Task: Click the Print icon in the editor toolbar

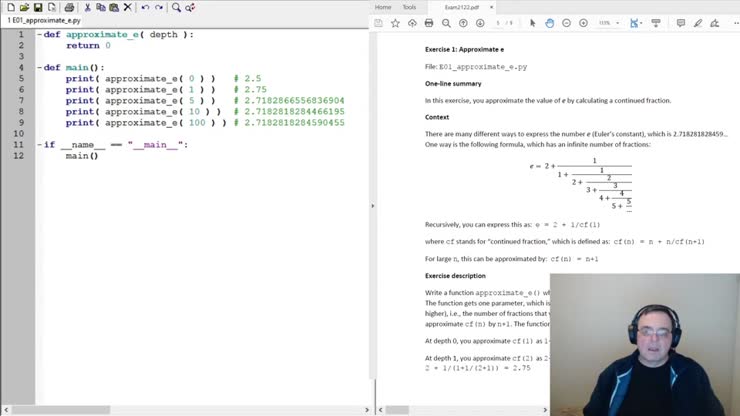Action: coord(68,7)
